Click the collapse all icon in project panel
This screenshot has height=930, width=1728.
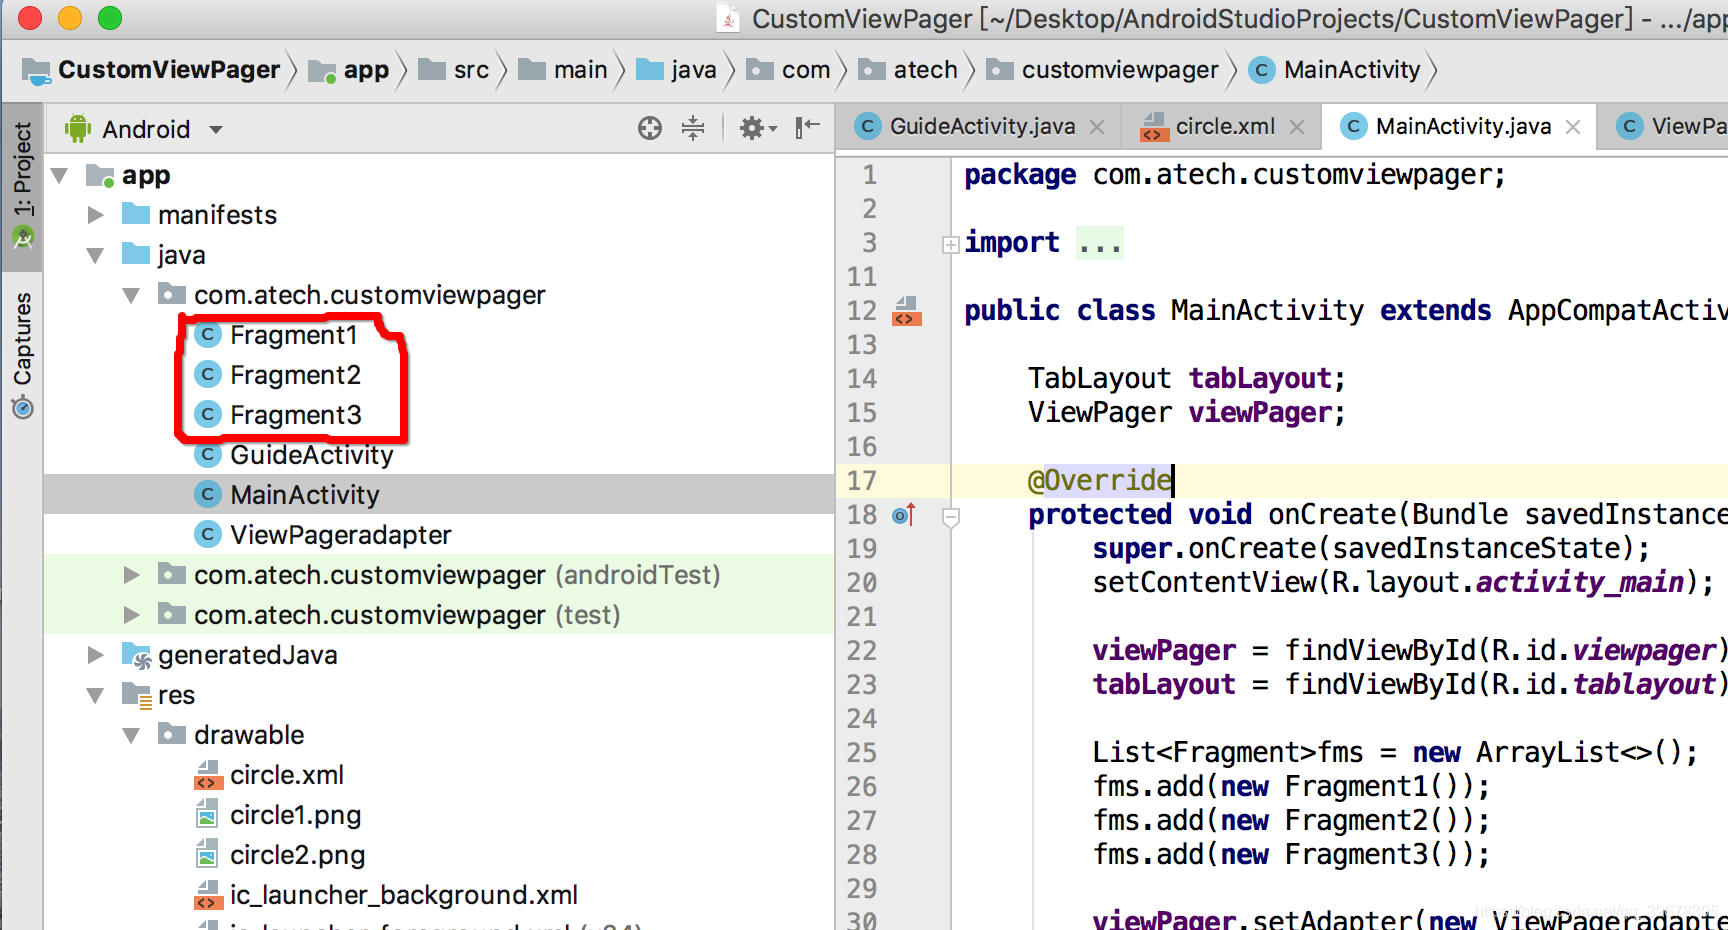click(693, 128)
